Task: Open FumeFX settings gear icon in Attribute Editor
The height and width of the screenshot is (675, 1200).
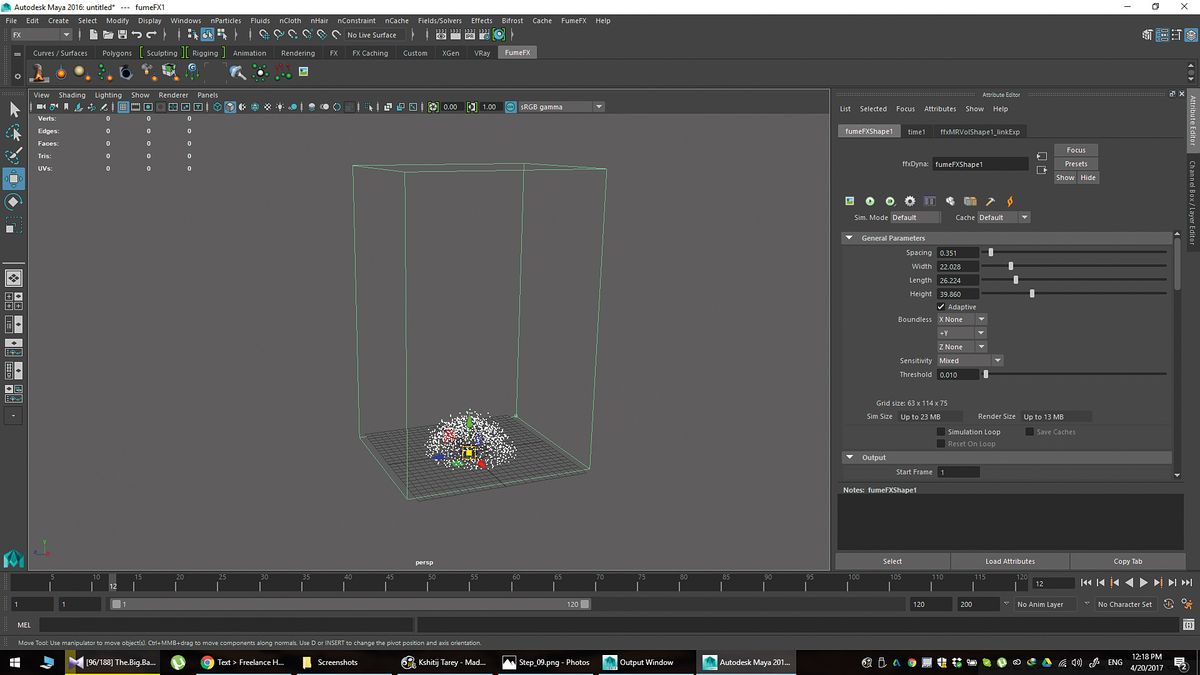Action: [909, 200]
